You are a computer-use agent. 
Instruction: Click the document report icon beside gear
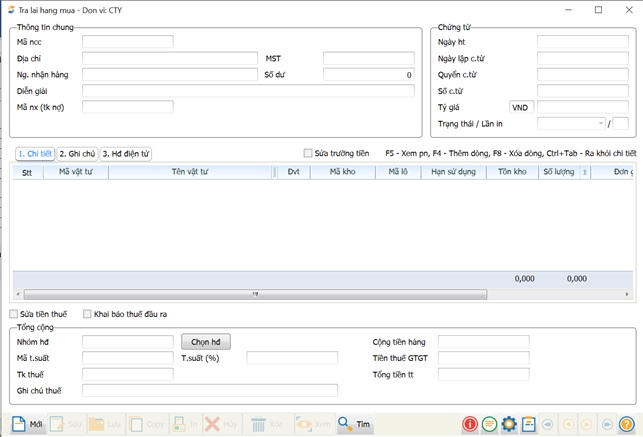tap(529, 424)
